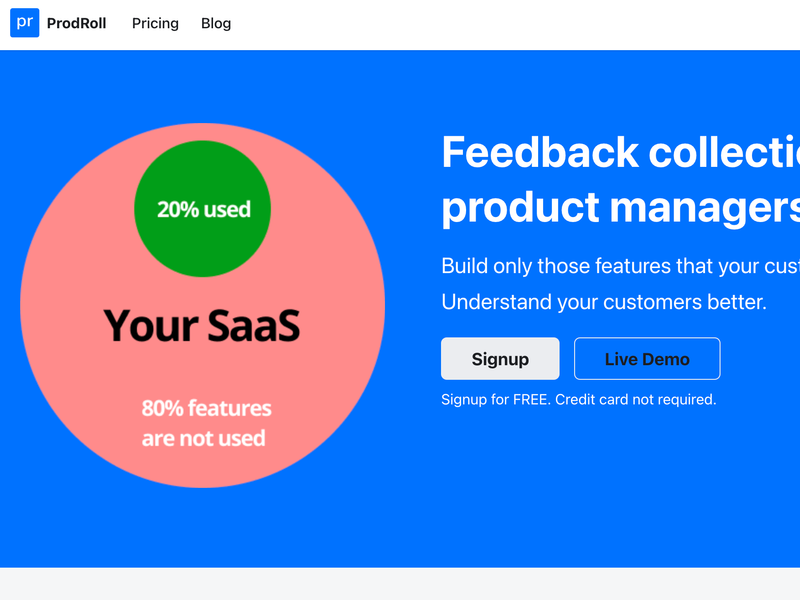Open the Blog menu item
Screen dimensions: 800x600
[x=216, y=23]
